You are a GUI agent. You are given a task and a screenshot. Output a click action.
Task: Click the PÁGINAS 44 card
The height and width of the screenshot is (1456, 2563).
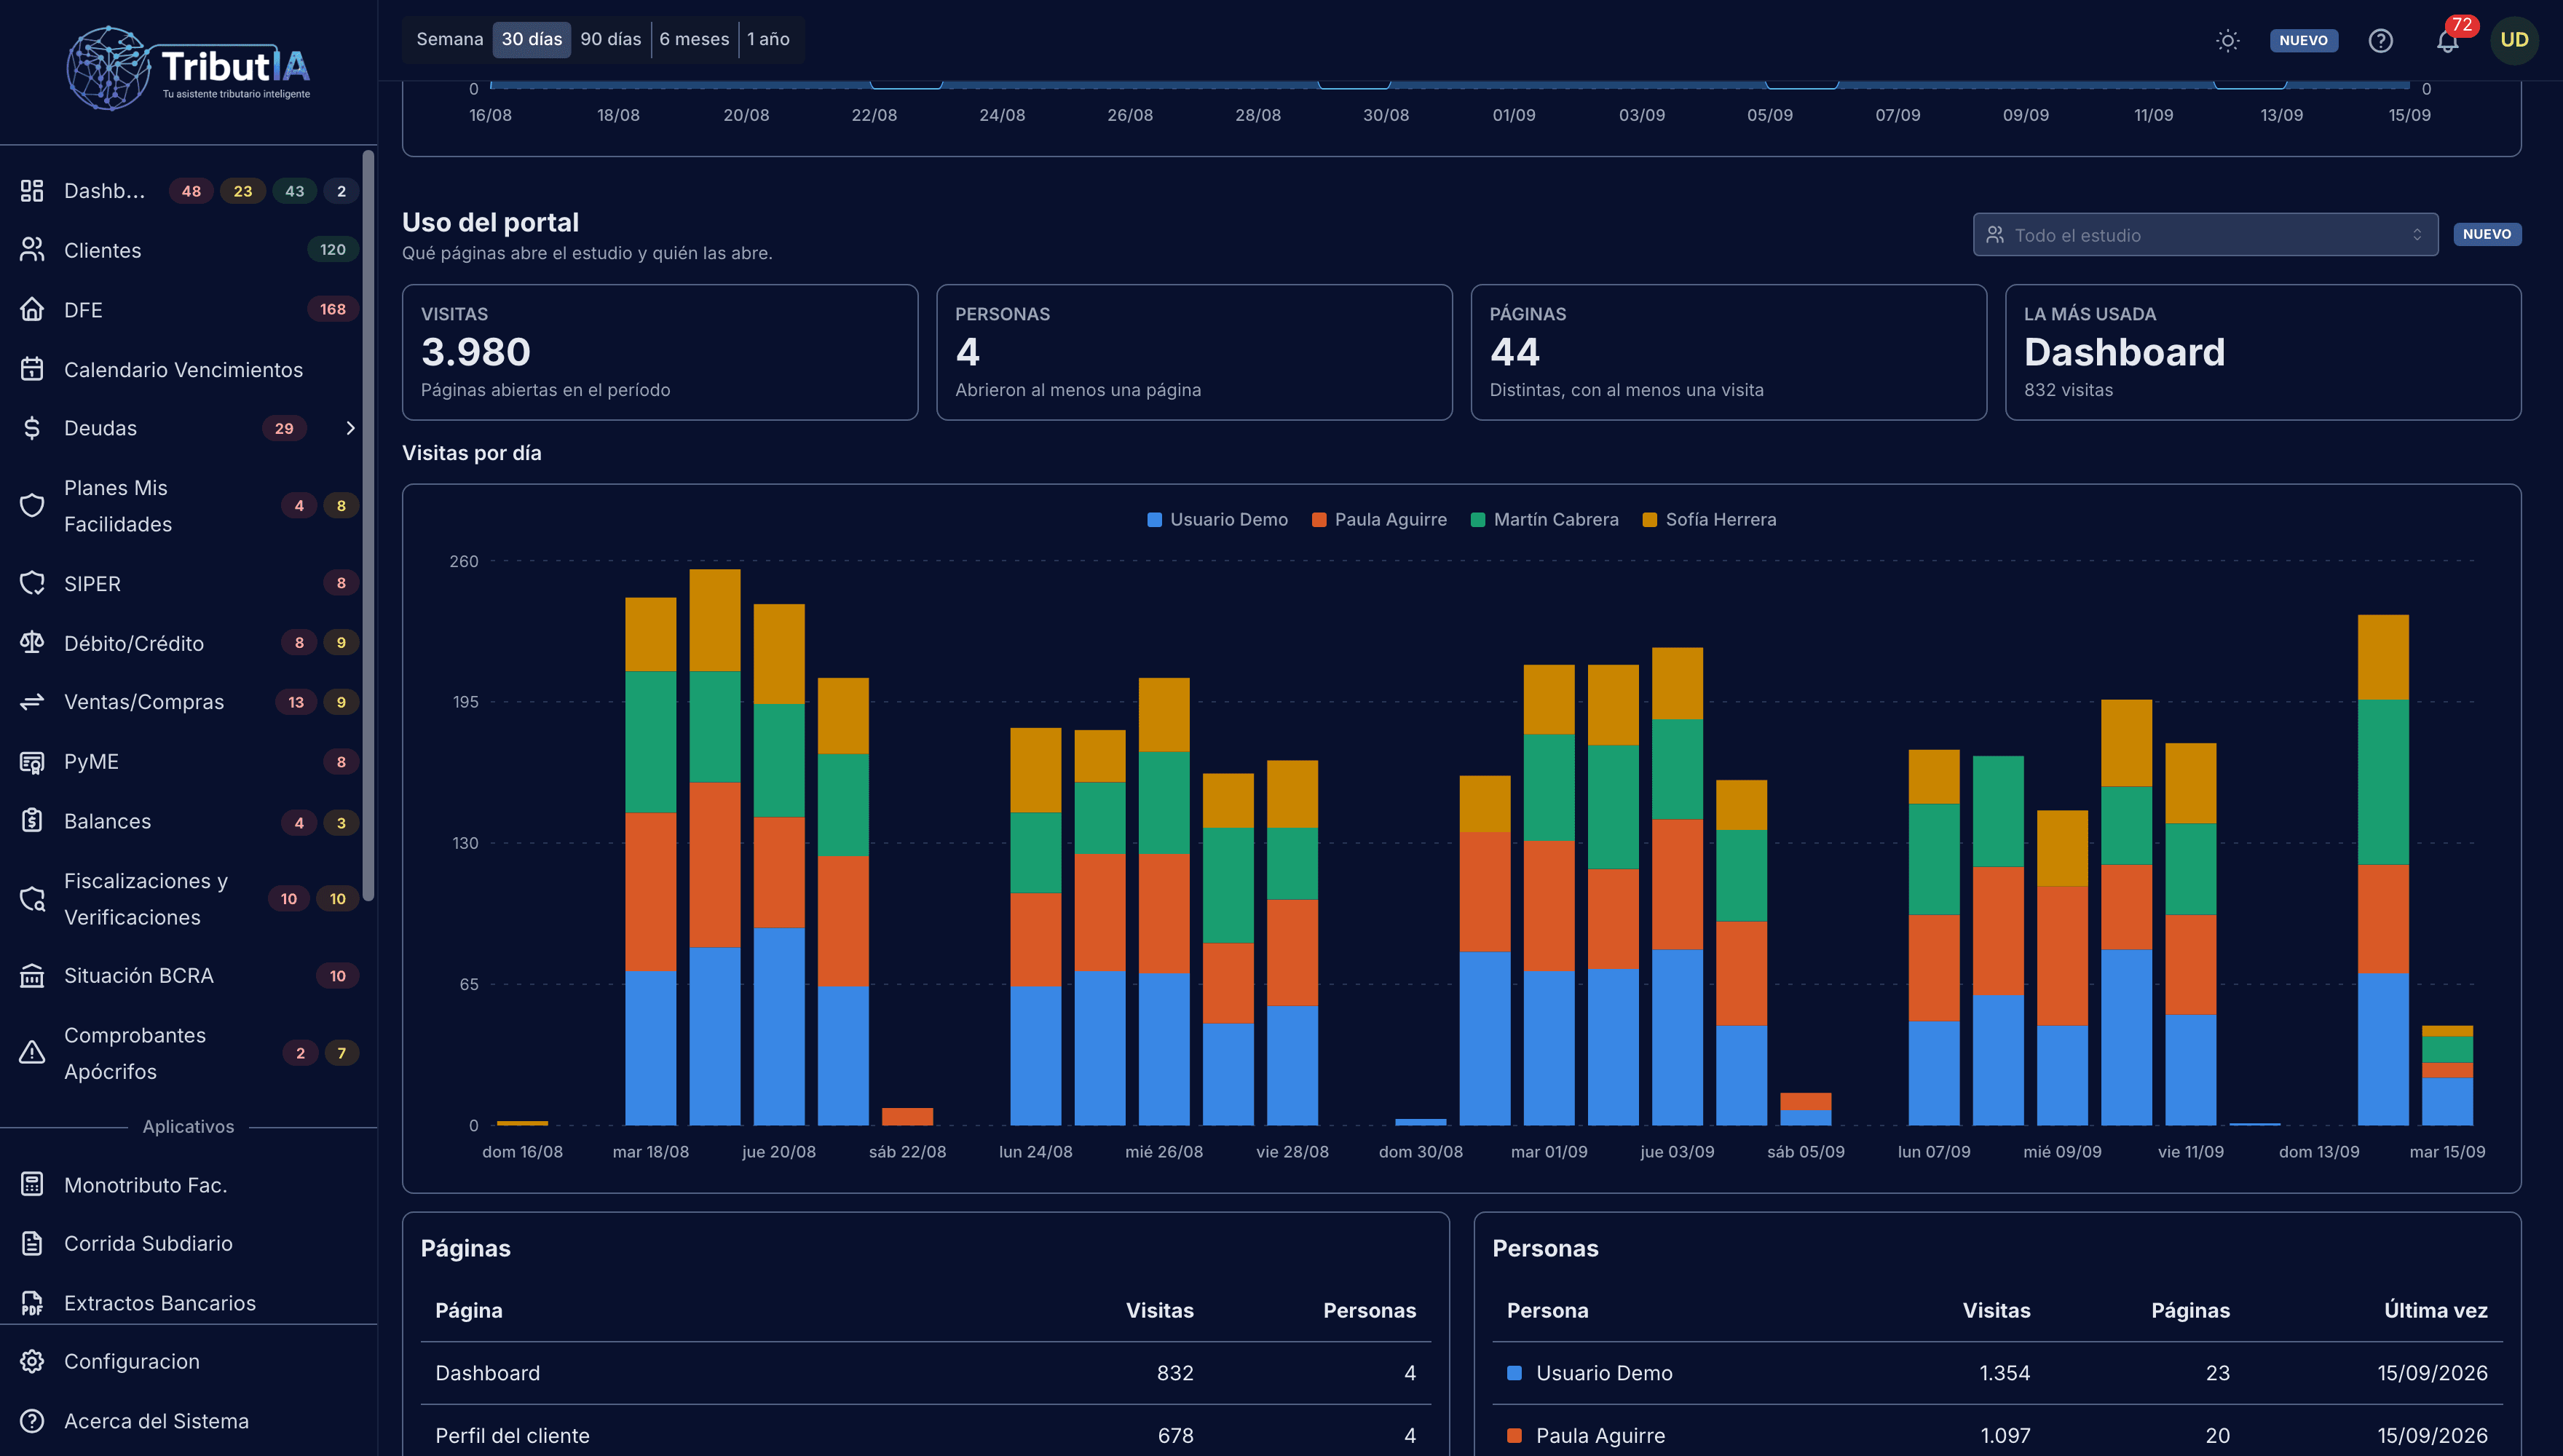[x=1728, y=352]
